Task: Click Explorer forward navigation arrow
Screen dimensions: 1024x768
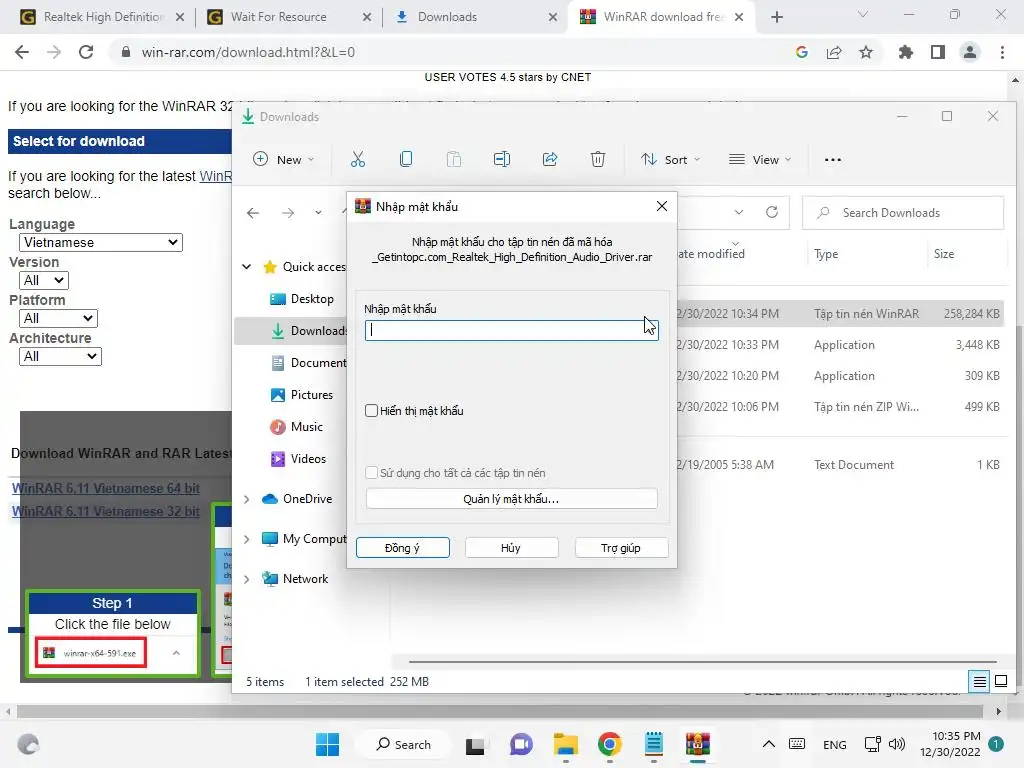Action: (x=288, y=213)
